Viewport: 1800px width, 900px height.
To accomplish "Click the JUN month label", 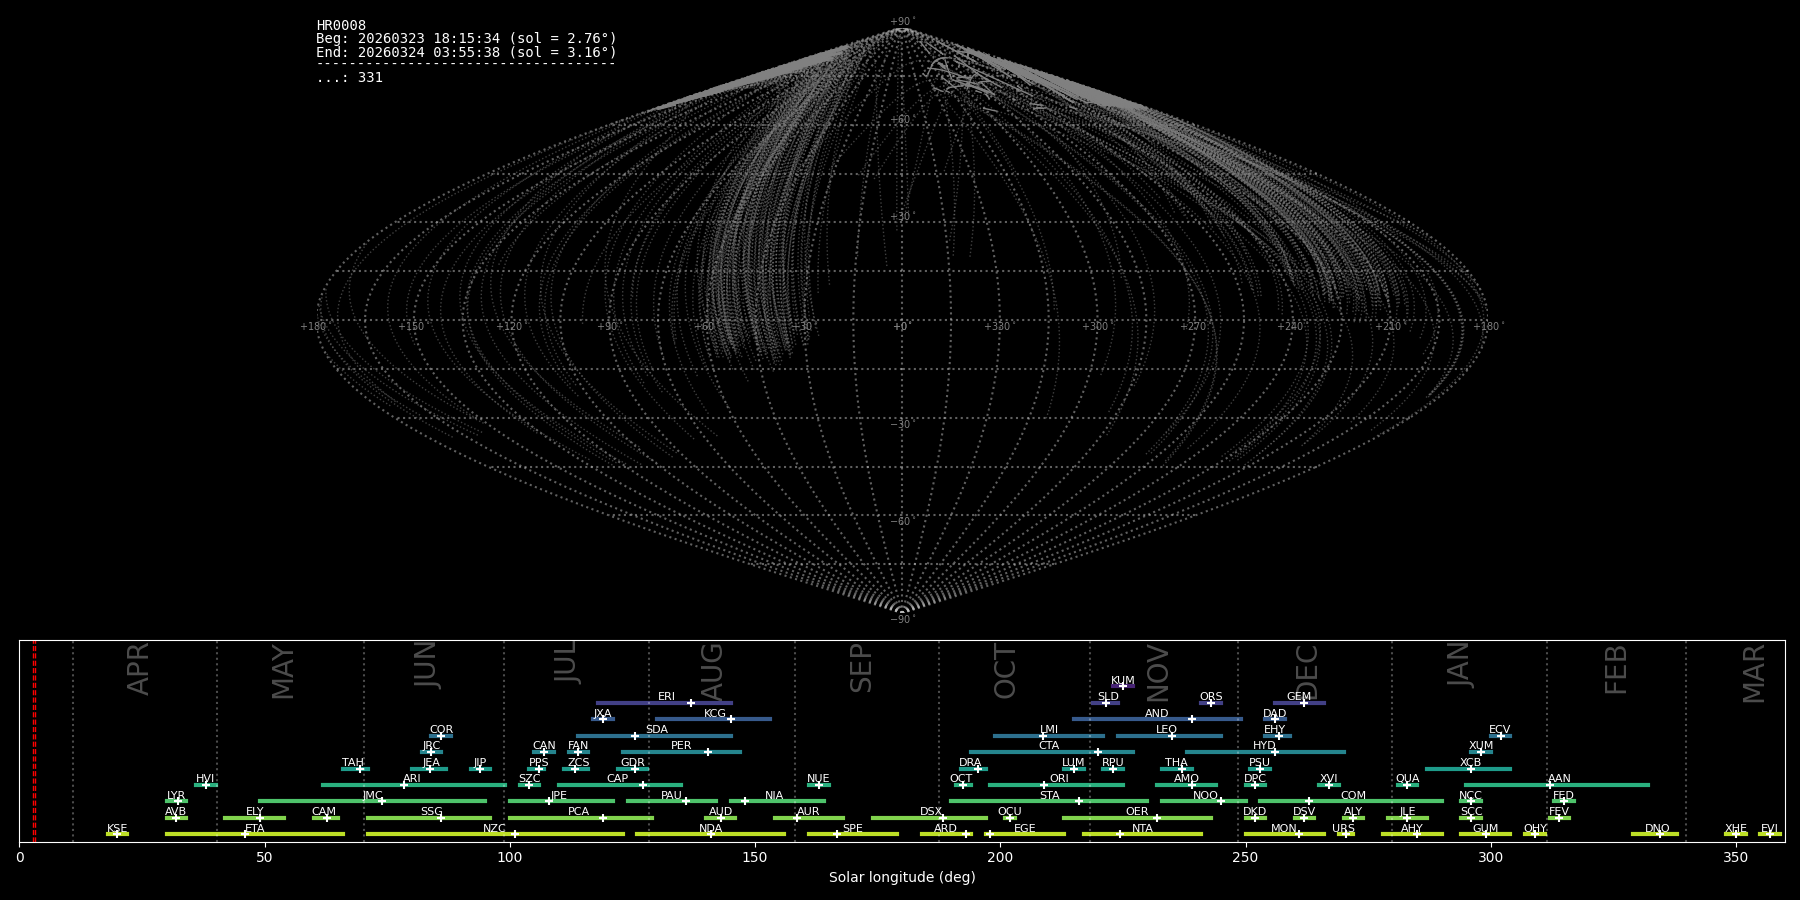I will [x=426, y=665].
